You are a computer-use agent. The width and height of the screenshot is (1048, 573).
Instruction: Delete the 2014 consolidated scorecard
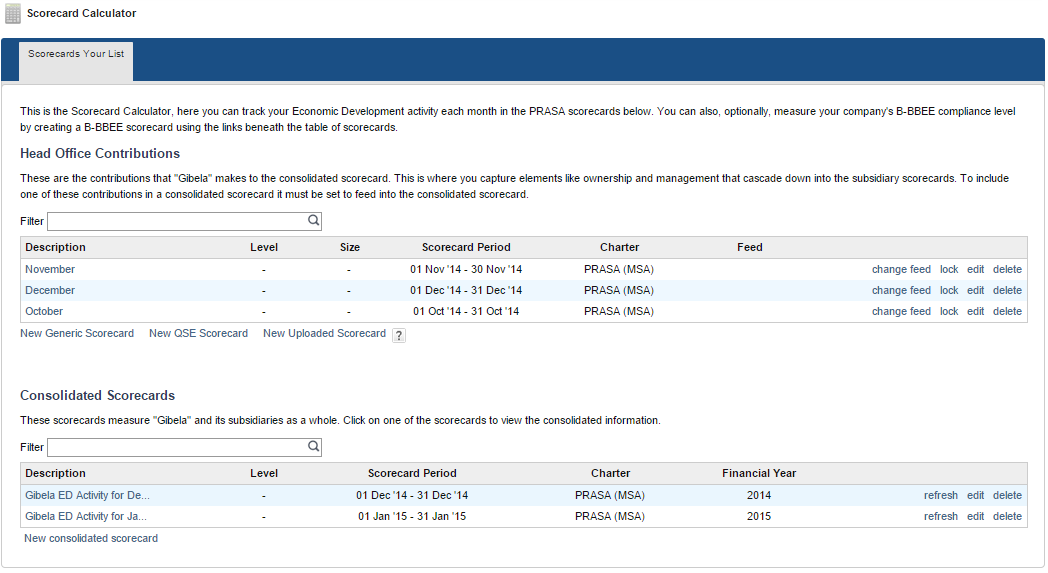tap(1007, 495)
